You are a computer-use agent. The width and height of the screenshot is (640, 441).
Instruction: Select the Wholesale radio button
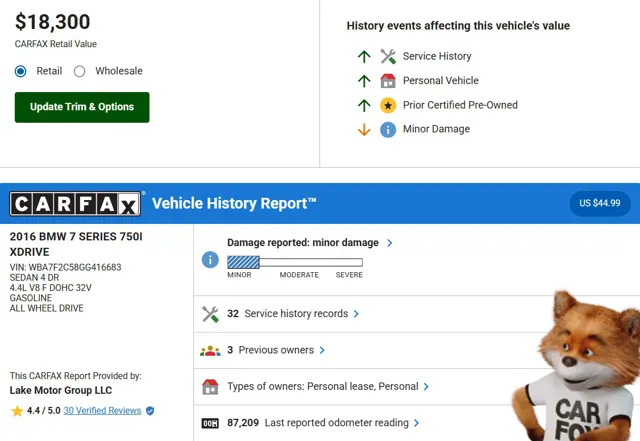click(80, 71)
